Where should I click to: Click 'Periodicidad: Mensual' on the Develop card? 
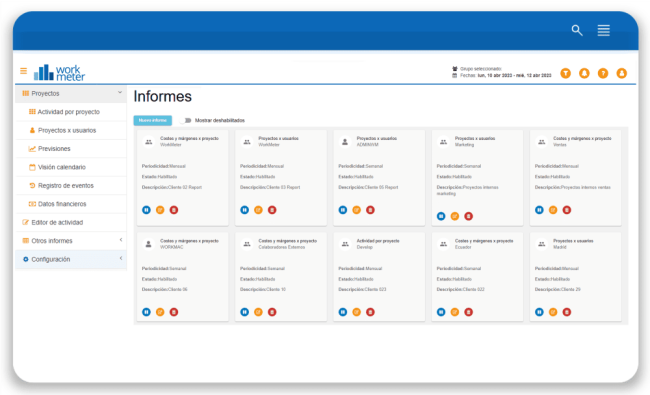360,269
